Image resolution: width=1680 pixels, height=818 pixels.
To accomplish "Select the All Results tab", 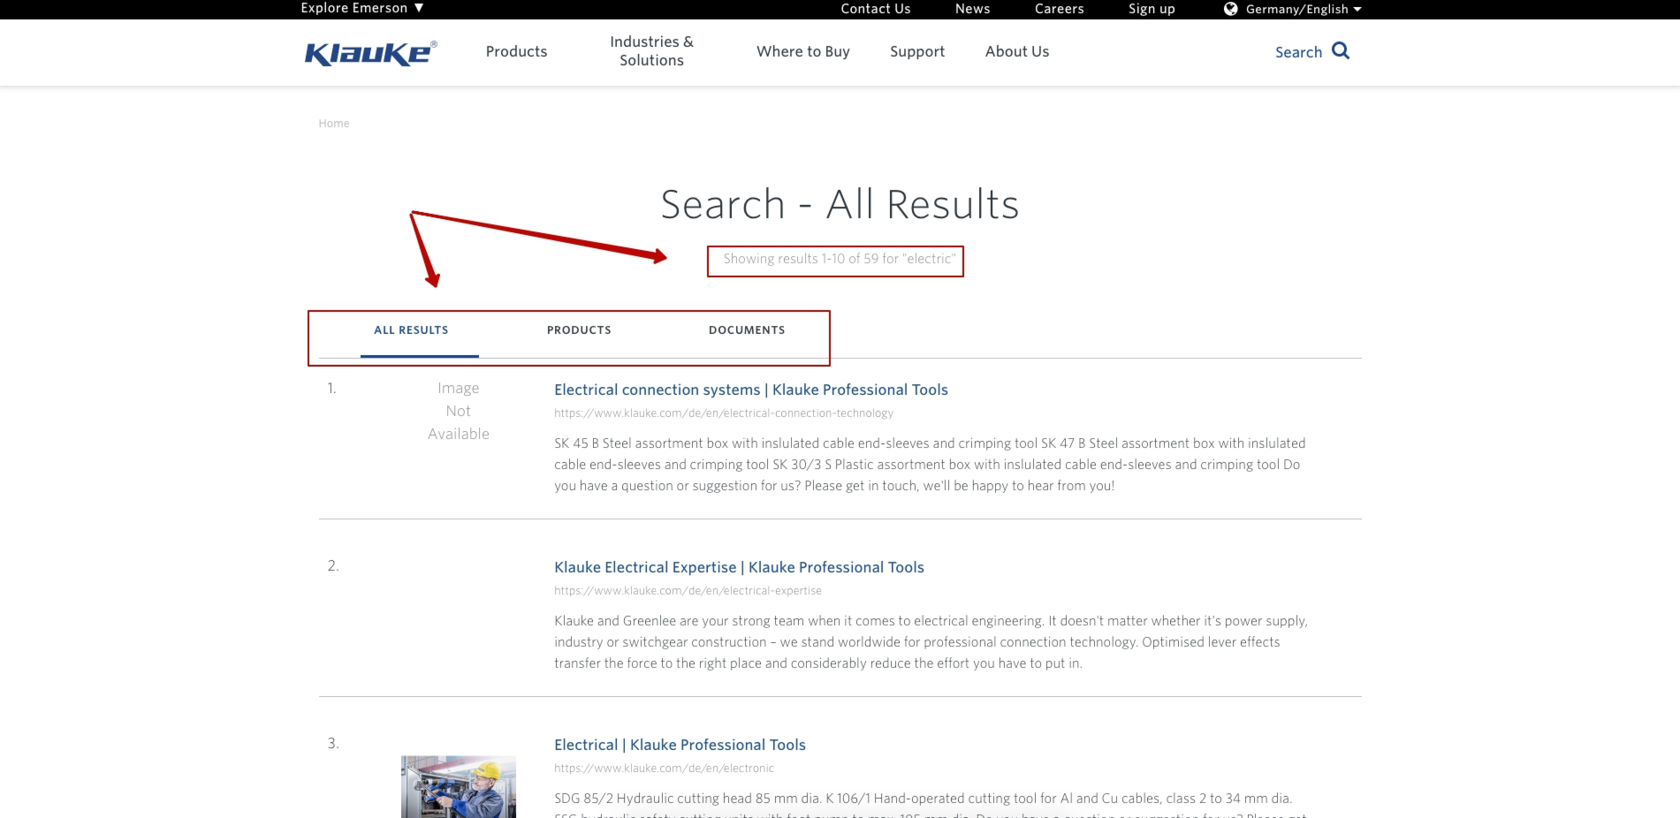I will point(411,330).
